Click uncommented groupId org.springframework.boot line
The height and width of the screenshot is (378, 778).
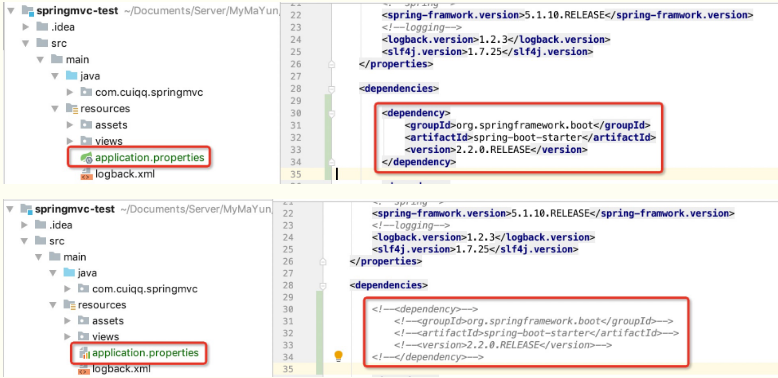point(527,125)
